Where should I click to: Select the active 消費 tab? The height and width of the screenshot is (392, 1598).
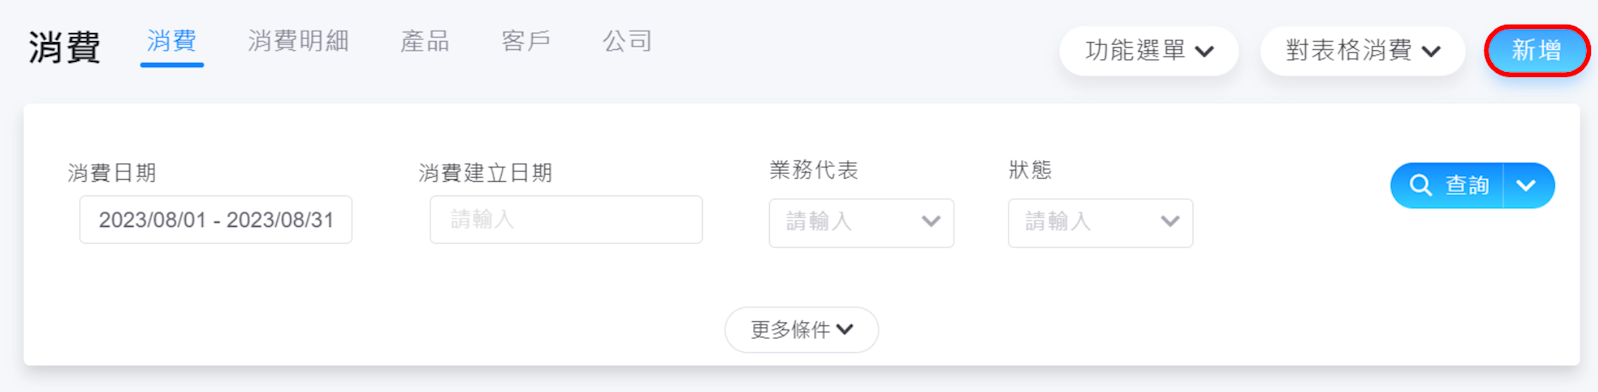pyautogui.click(x=172, y=41)
